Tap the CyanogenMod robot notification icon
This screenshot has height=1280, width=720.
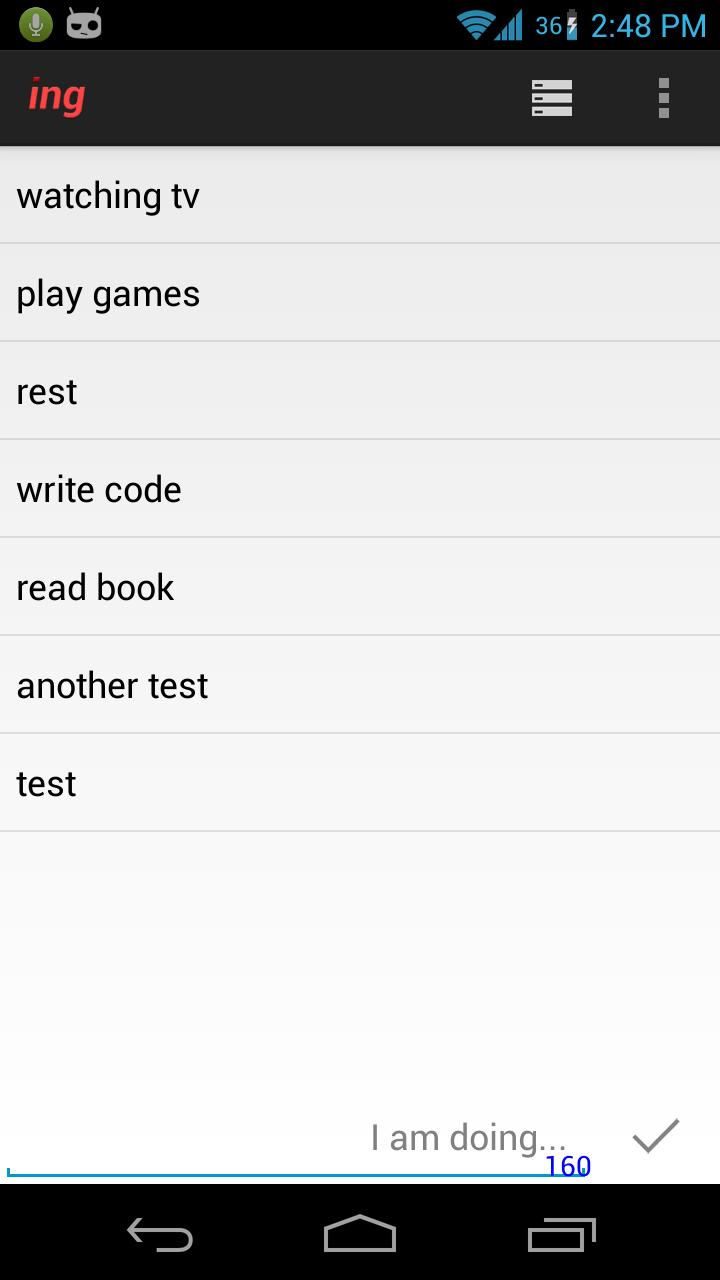pos(84,24)
